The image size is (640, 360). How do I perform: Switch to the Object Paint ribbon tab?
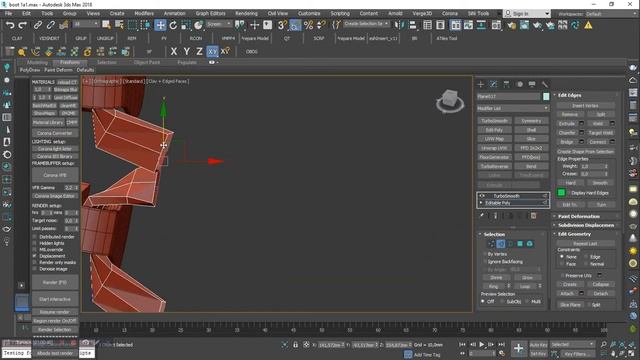[147, 62]
